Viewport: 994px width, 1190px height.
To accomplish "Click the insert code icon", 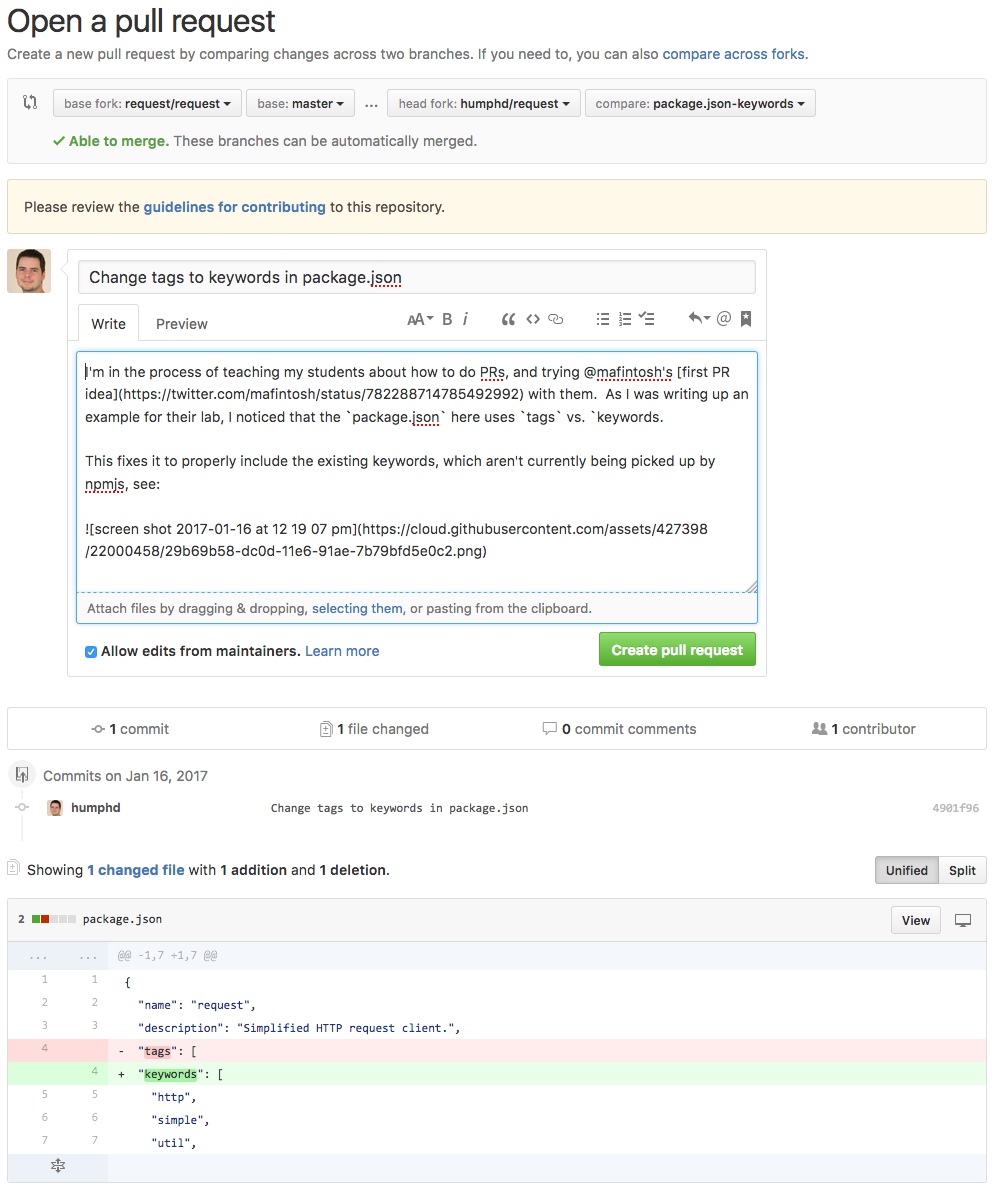I will tap(532, 318).
